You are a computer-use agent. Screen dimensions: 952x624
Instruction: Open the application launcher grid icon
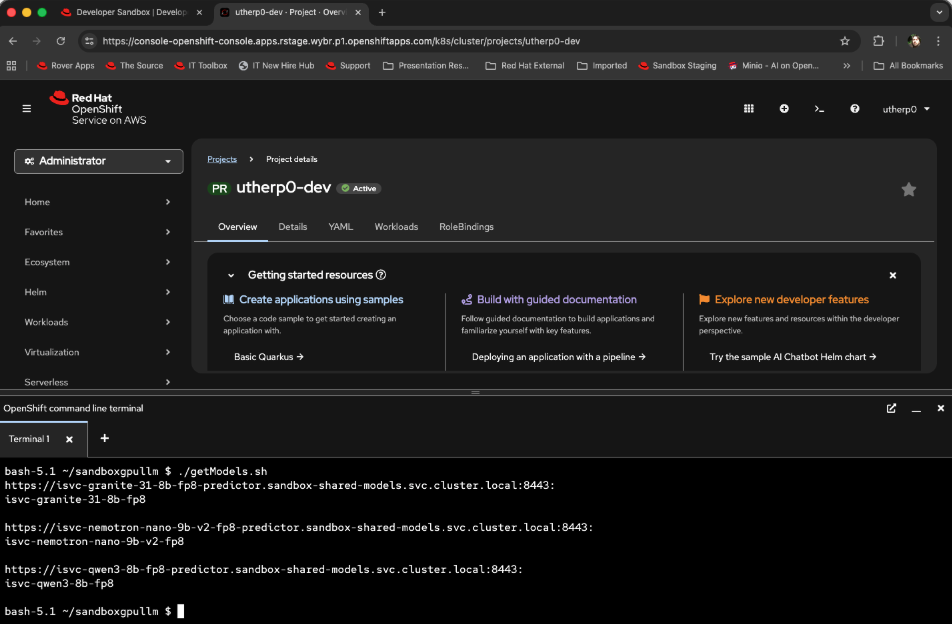click(x=748, y=108)
